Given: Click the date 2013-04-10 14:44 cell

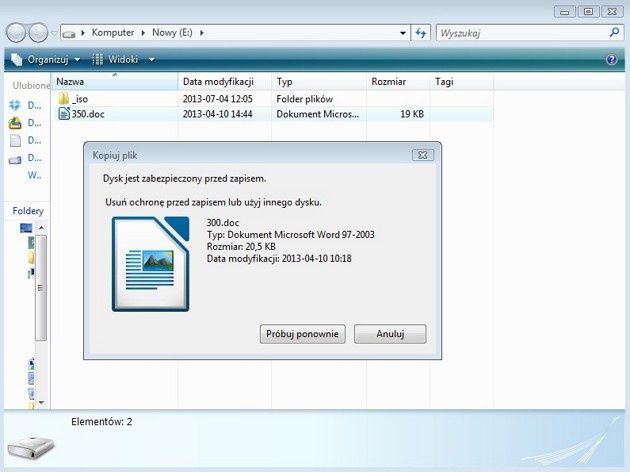Looking at the screenshot, I should click(x=217, y=114).
